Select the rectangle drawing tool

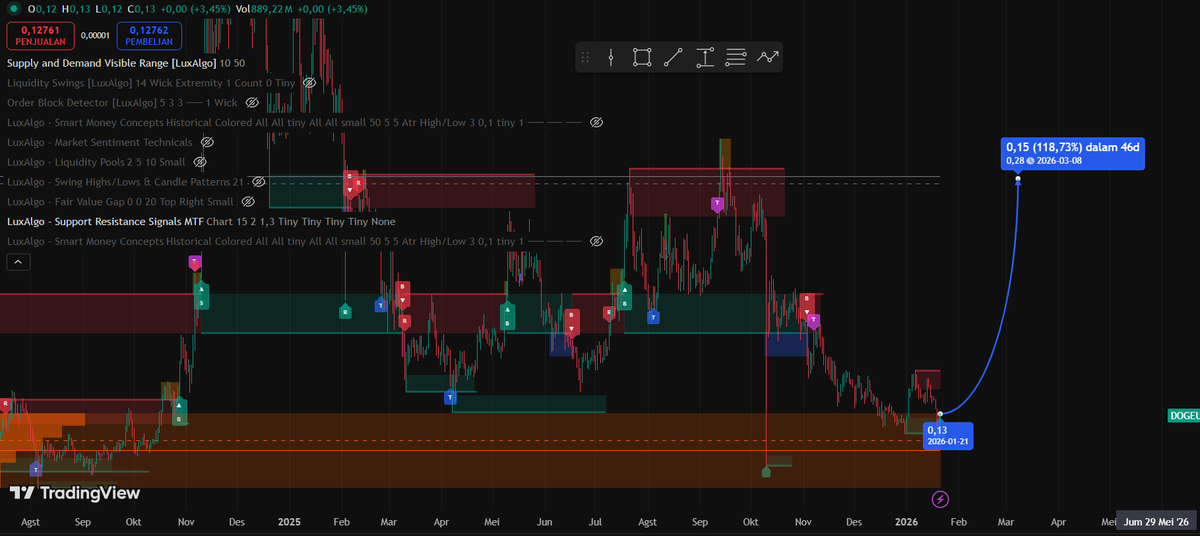coord(642,57)
